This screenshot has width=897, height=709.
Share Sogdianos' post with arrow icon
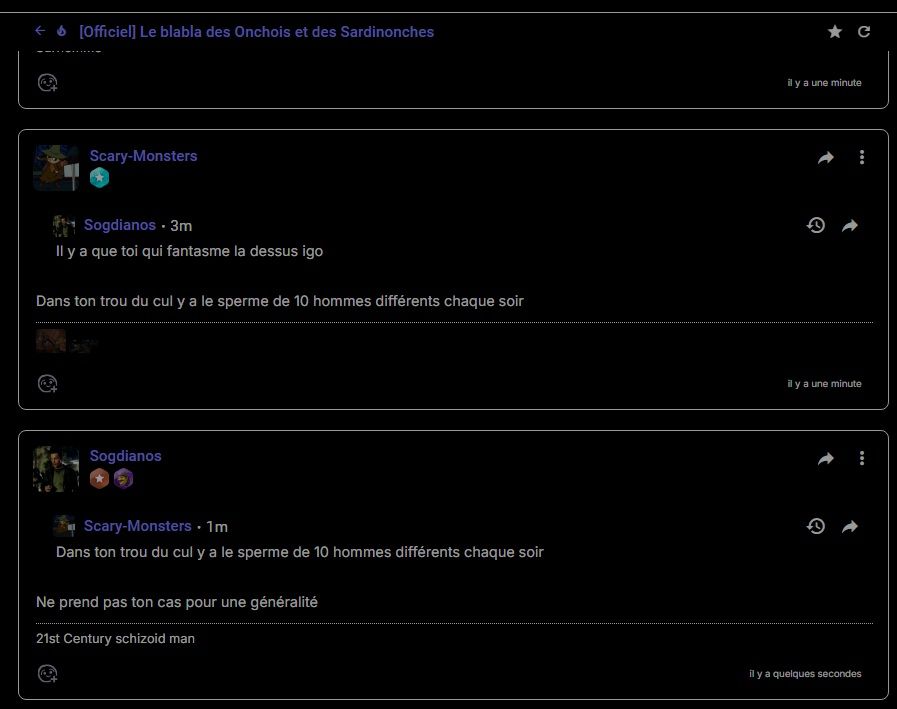pos(825,458)
